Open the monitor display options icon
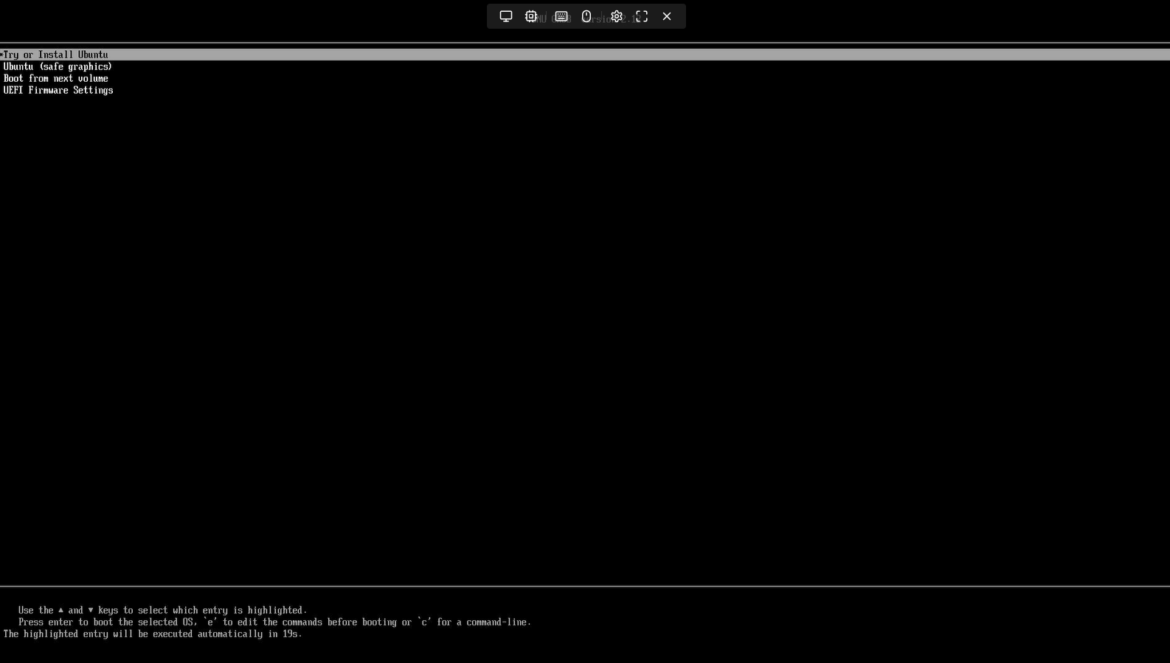This screenshot has width=1170, height=663. point(506,16)
